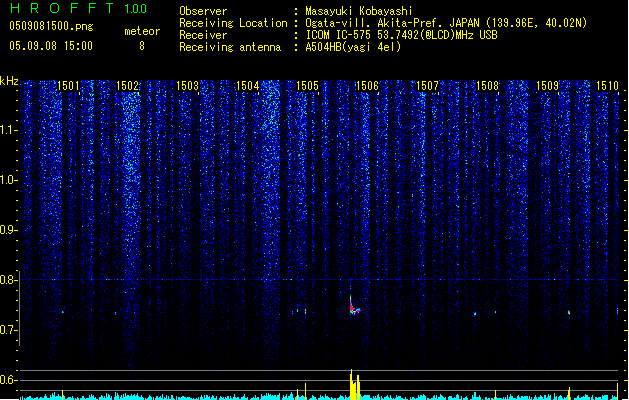Click the 0.8 kHz axis label
This screenshot has width=629, height=400.
8,280
